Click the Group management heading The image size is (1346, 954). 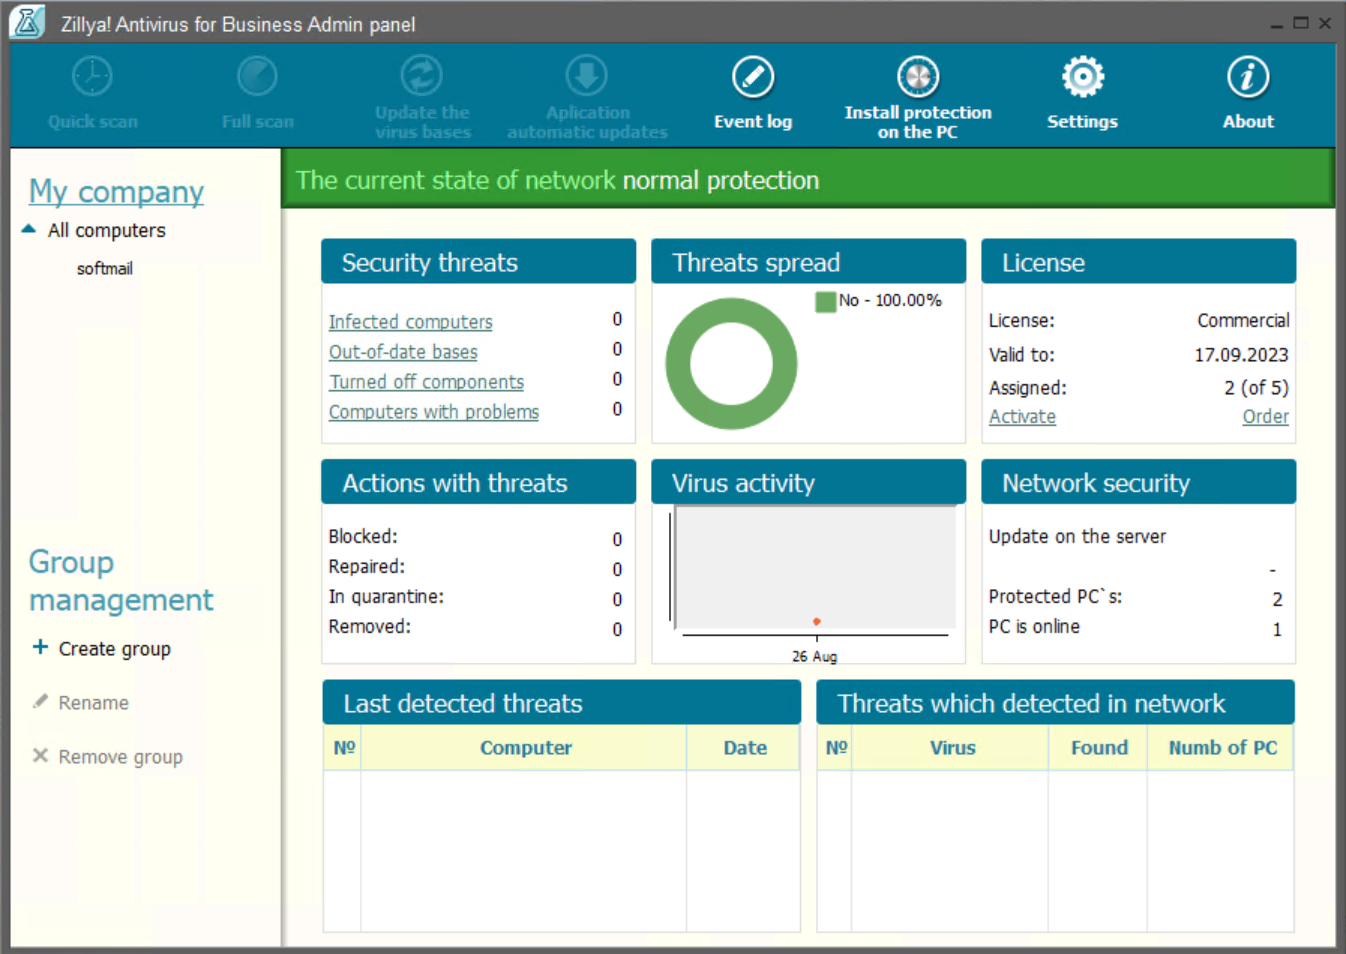coord(121,580)
